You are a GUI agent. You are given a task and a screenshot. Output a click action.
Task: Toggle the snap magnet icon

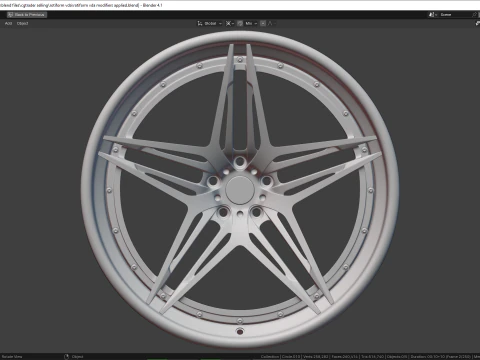(240, 23)
